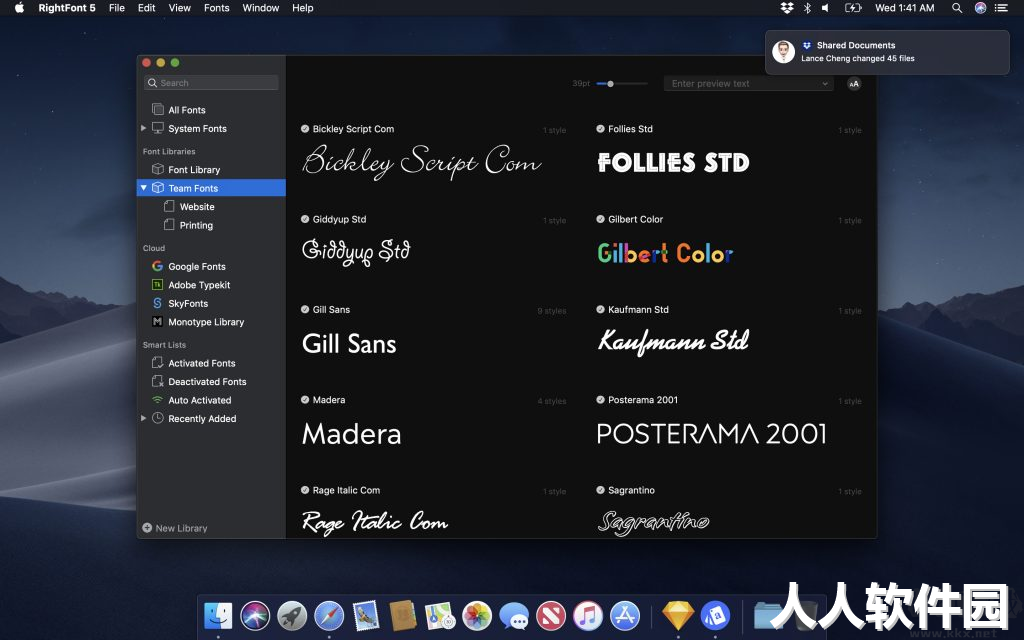The height and width of the screenshot is (640, 1024).
Task: Open the Dropbox menu bar icon
Action: tap(787, 8)
